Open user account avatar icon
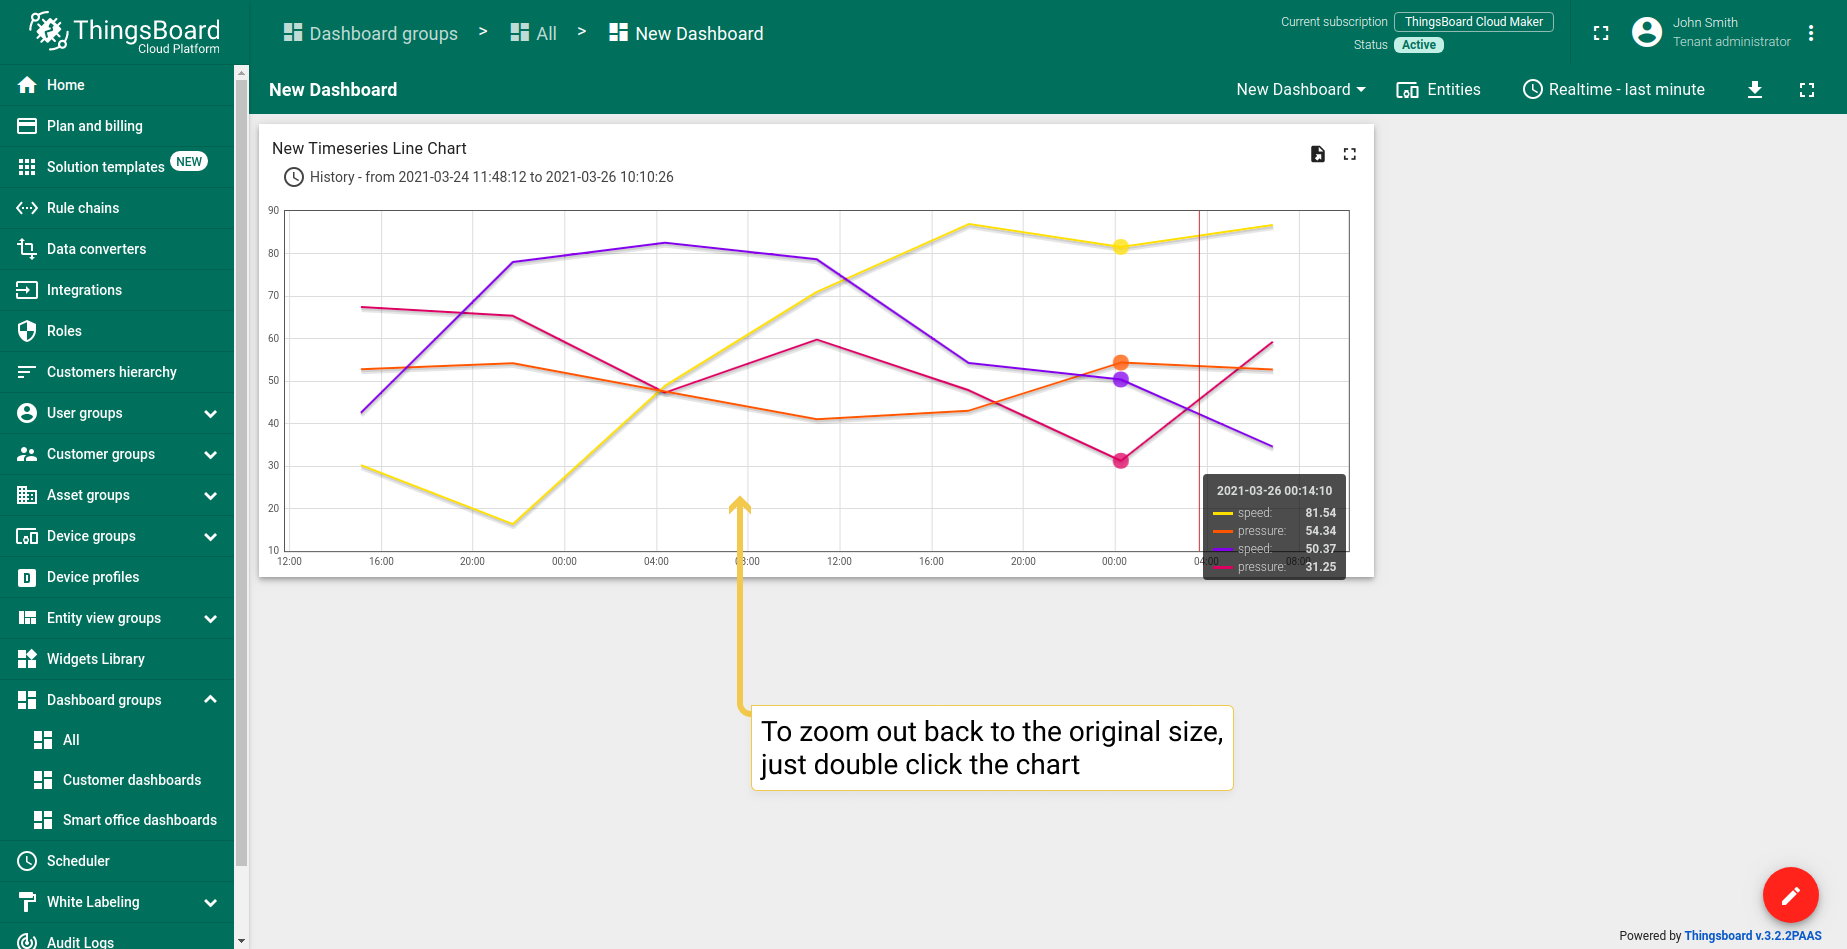1847x949 pixels. 1647,32
